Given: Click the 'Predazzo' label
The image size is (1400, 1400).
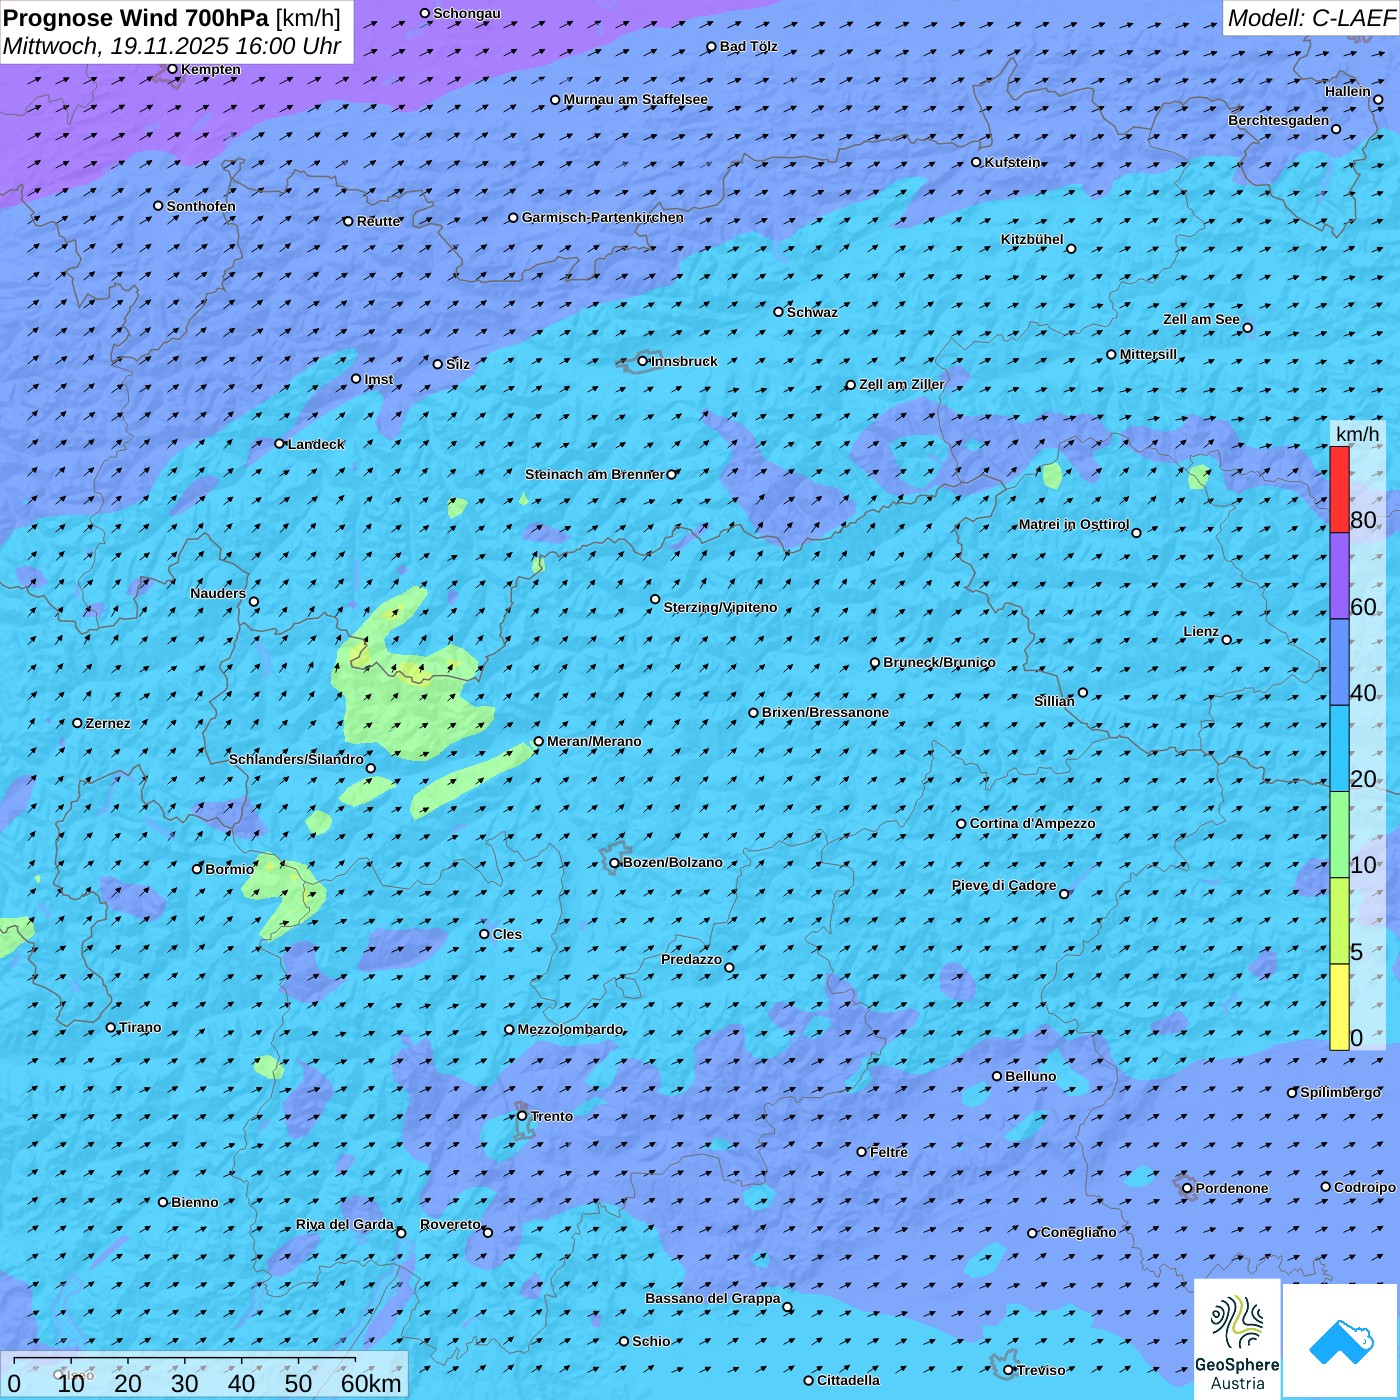Looking at the screenshot, I should [691, 959].
